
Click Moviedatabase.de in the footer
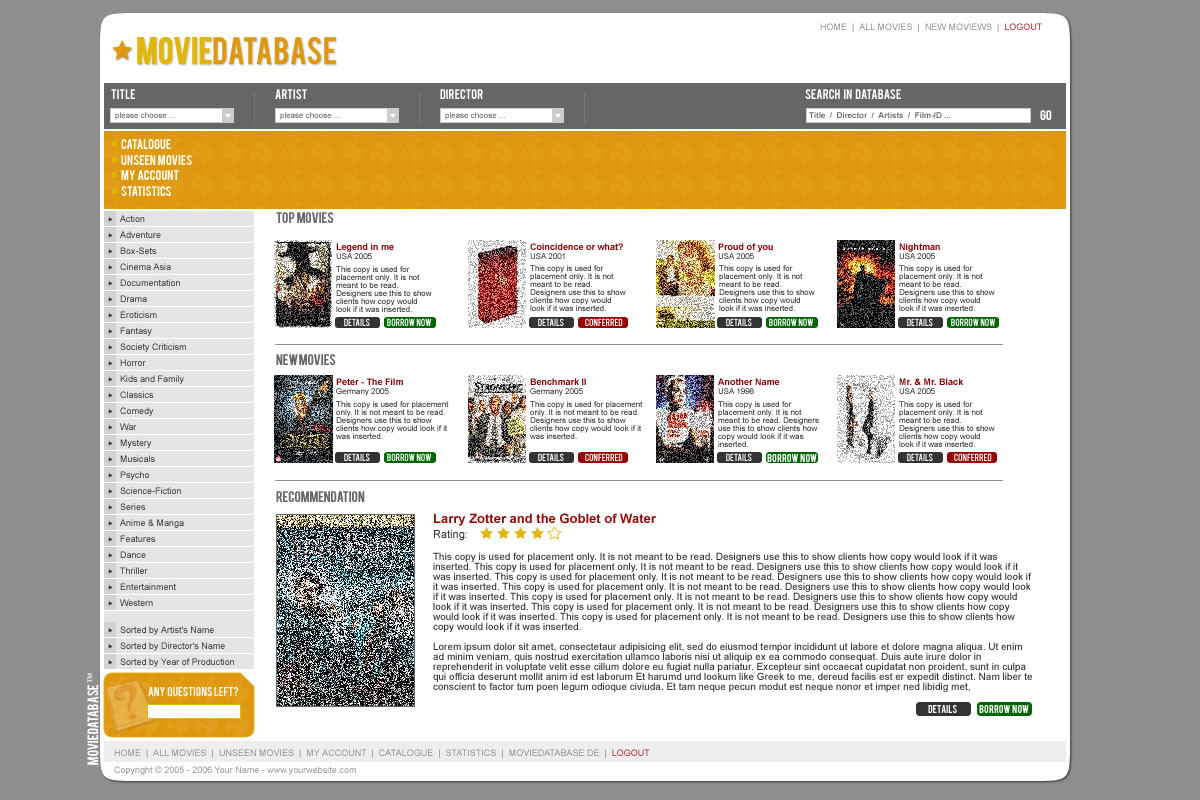[x=554, y=753]
